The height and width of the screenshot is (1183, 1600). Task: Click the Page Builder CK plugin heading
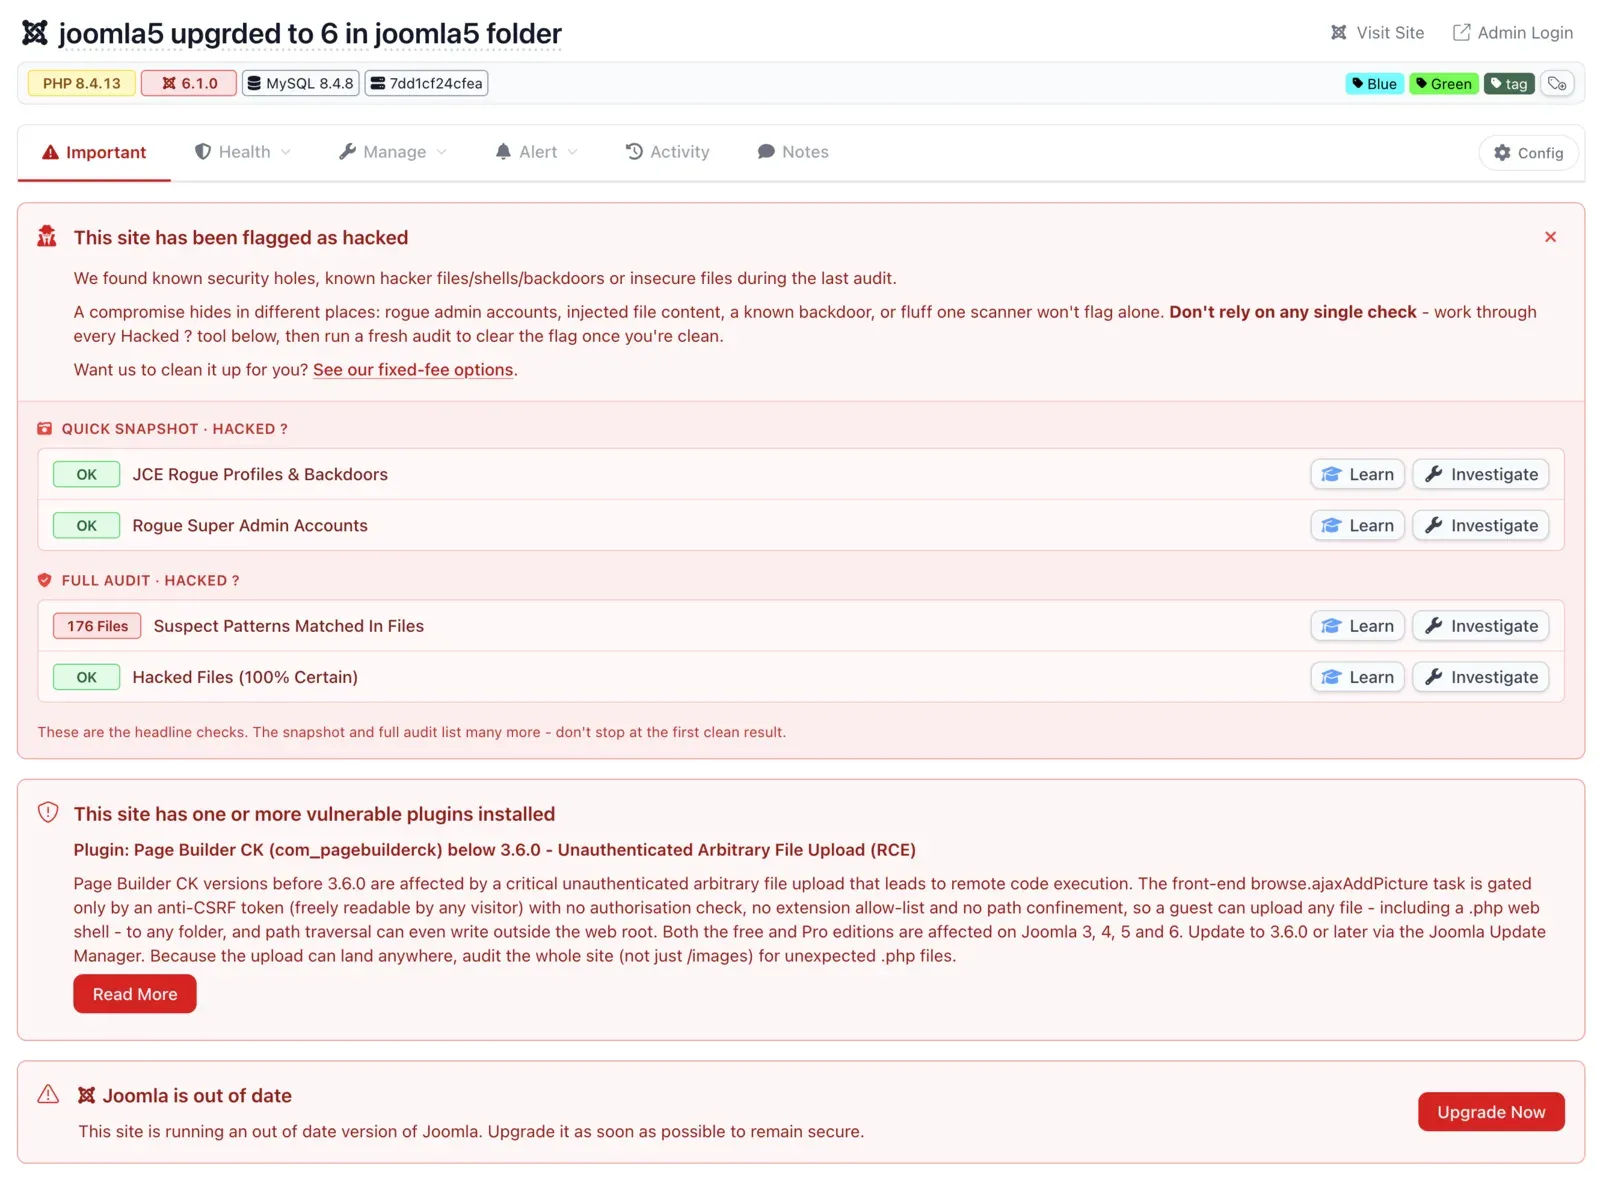tap(494, 850)
